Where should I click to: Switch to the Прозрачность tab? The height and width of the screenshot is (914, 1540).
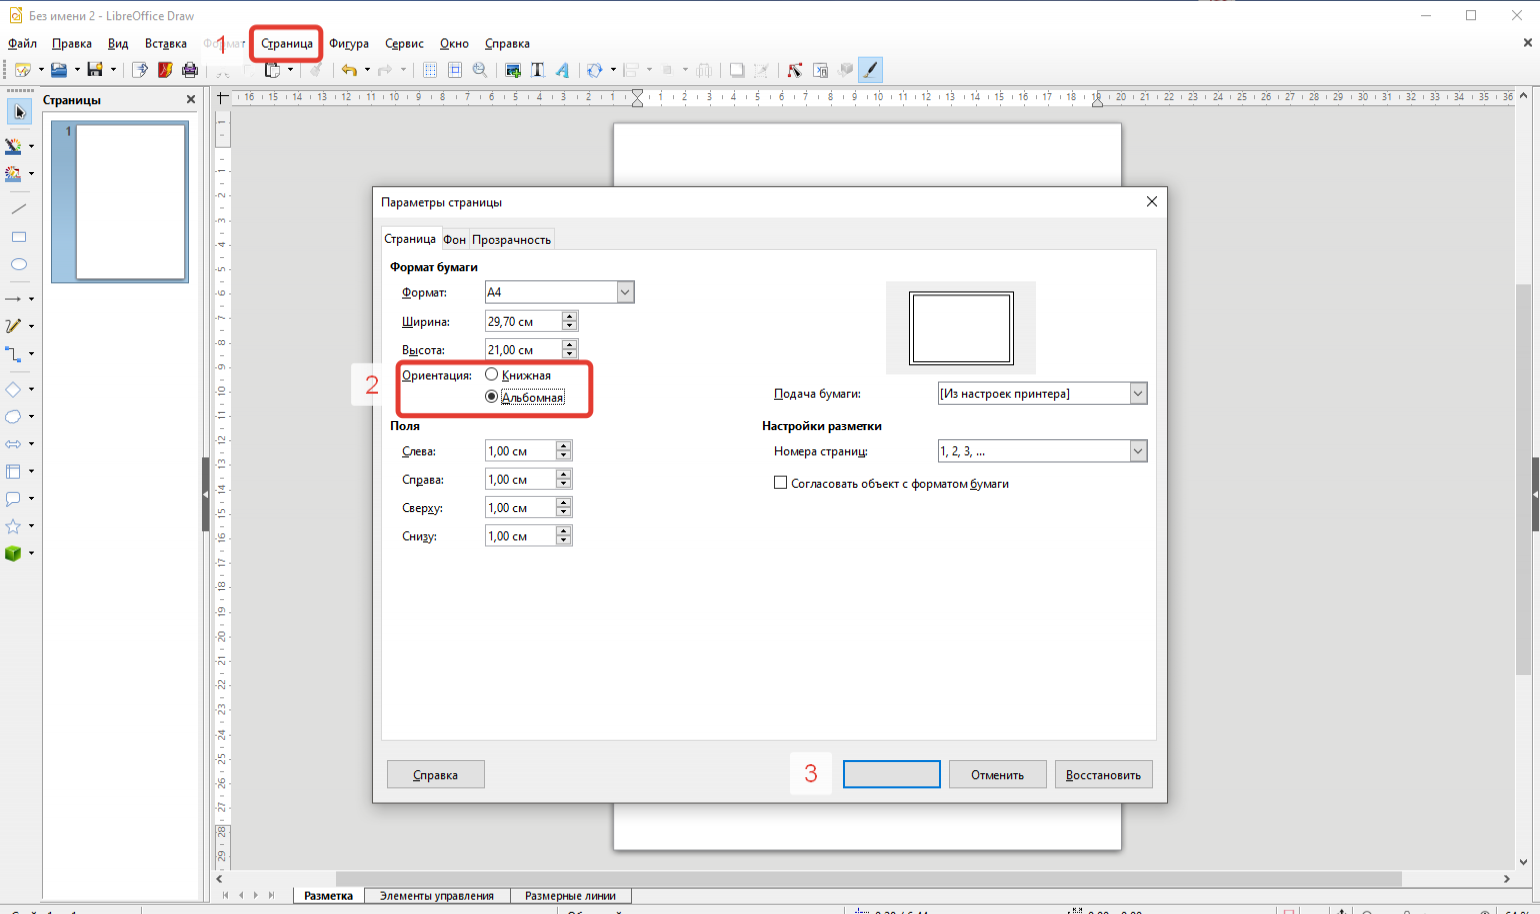[512, 240]
